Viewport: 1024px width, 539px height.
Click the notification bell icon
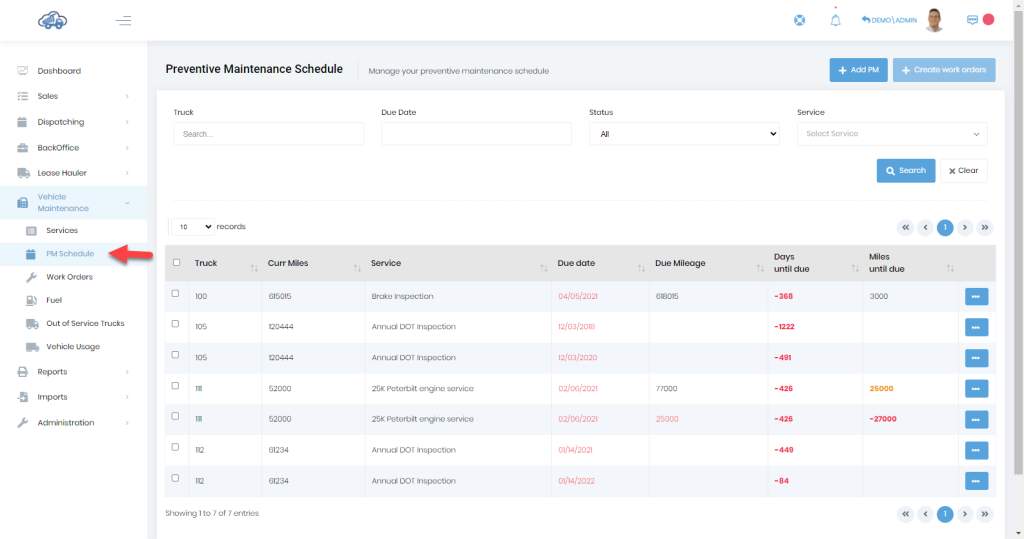[835, 20]
